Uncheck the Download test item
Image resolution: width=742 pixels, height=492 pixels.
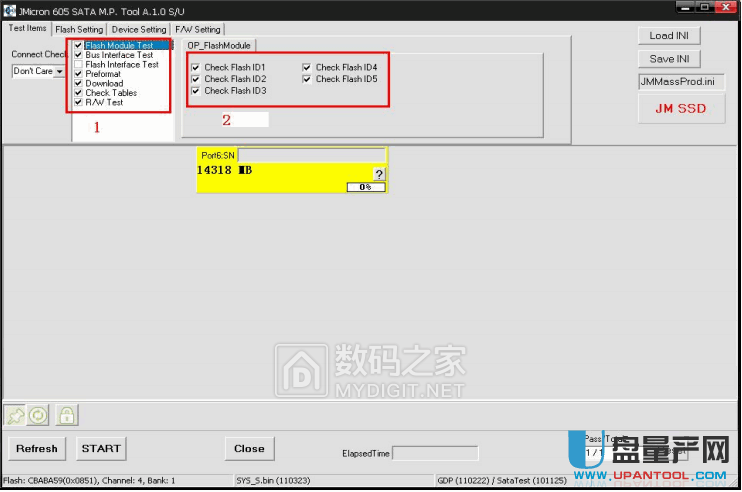79,83
